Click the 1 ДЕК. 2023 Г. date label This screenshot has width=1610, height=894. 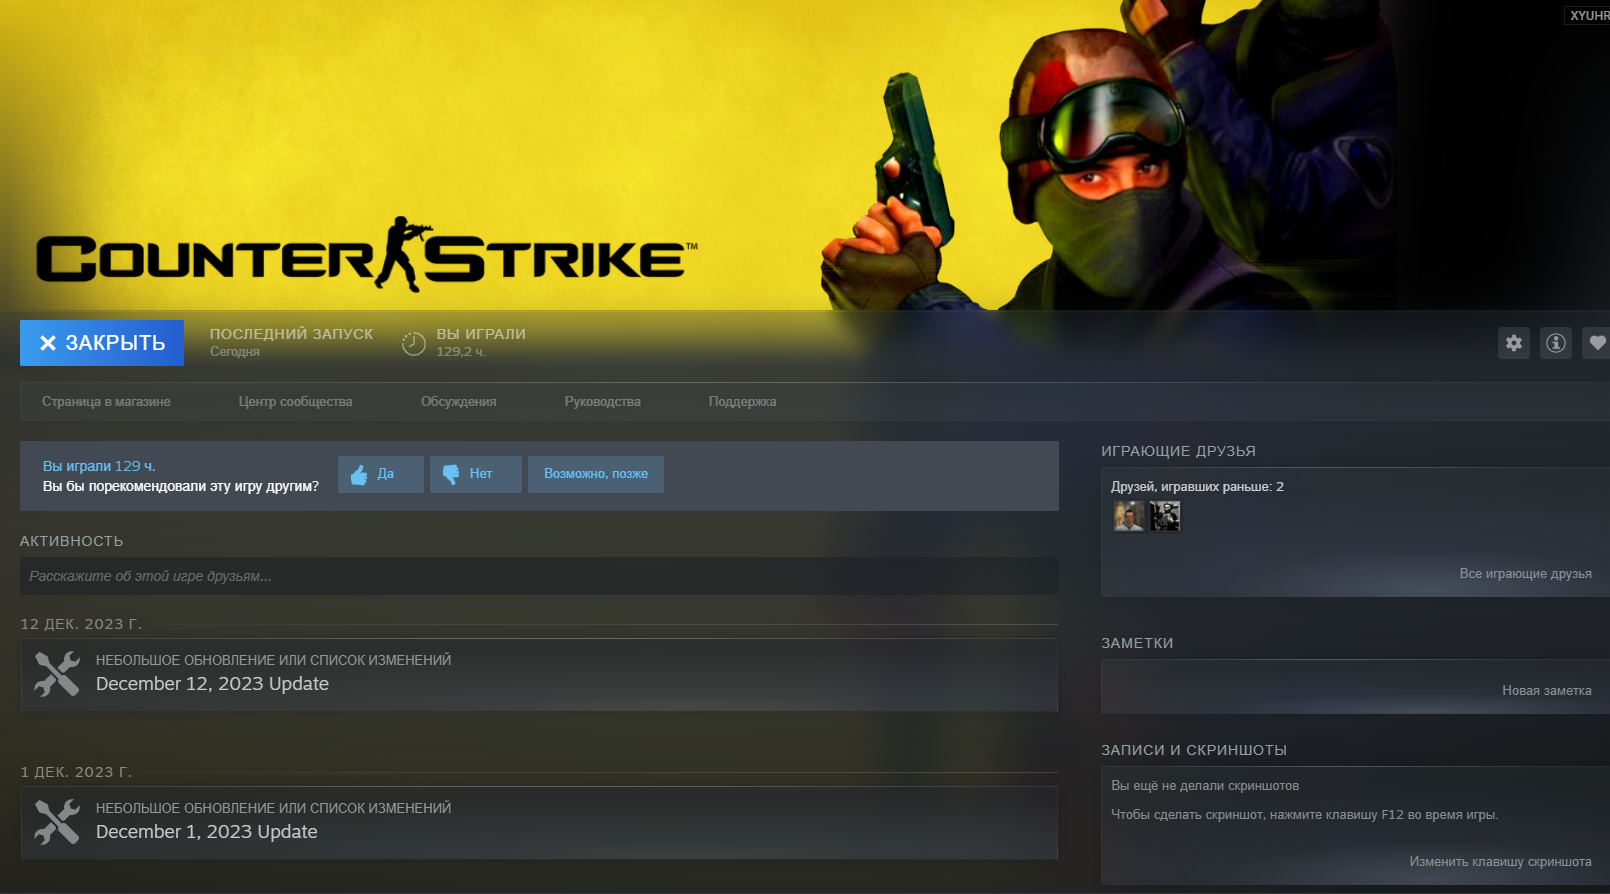[x=76, y=772]
